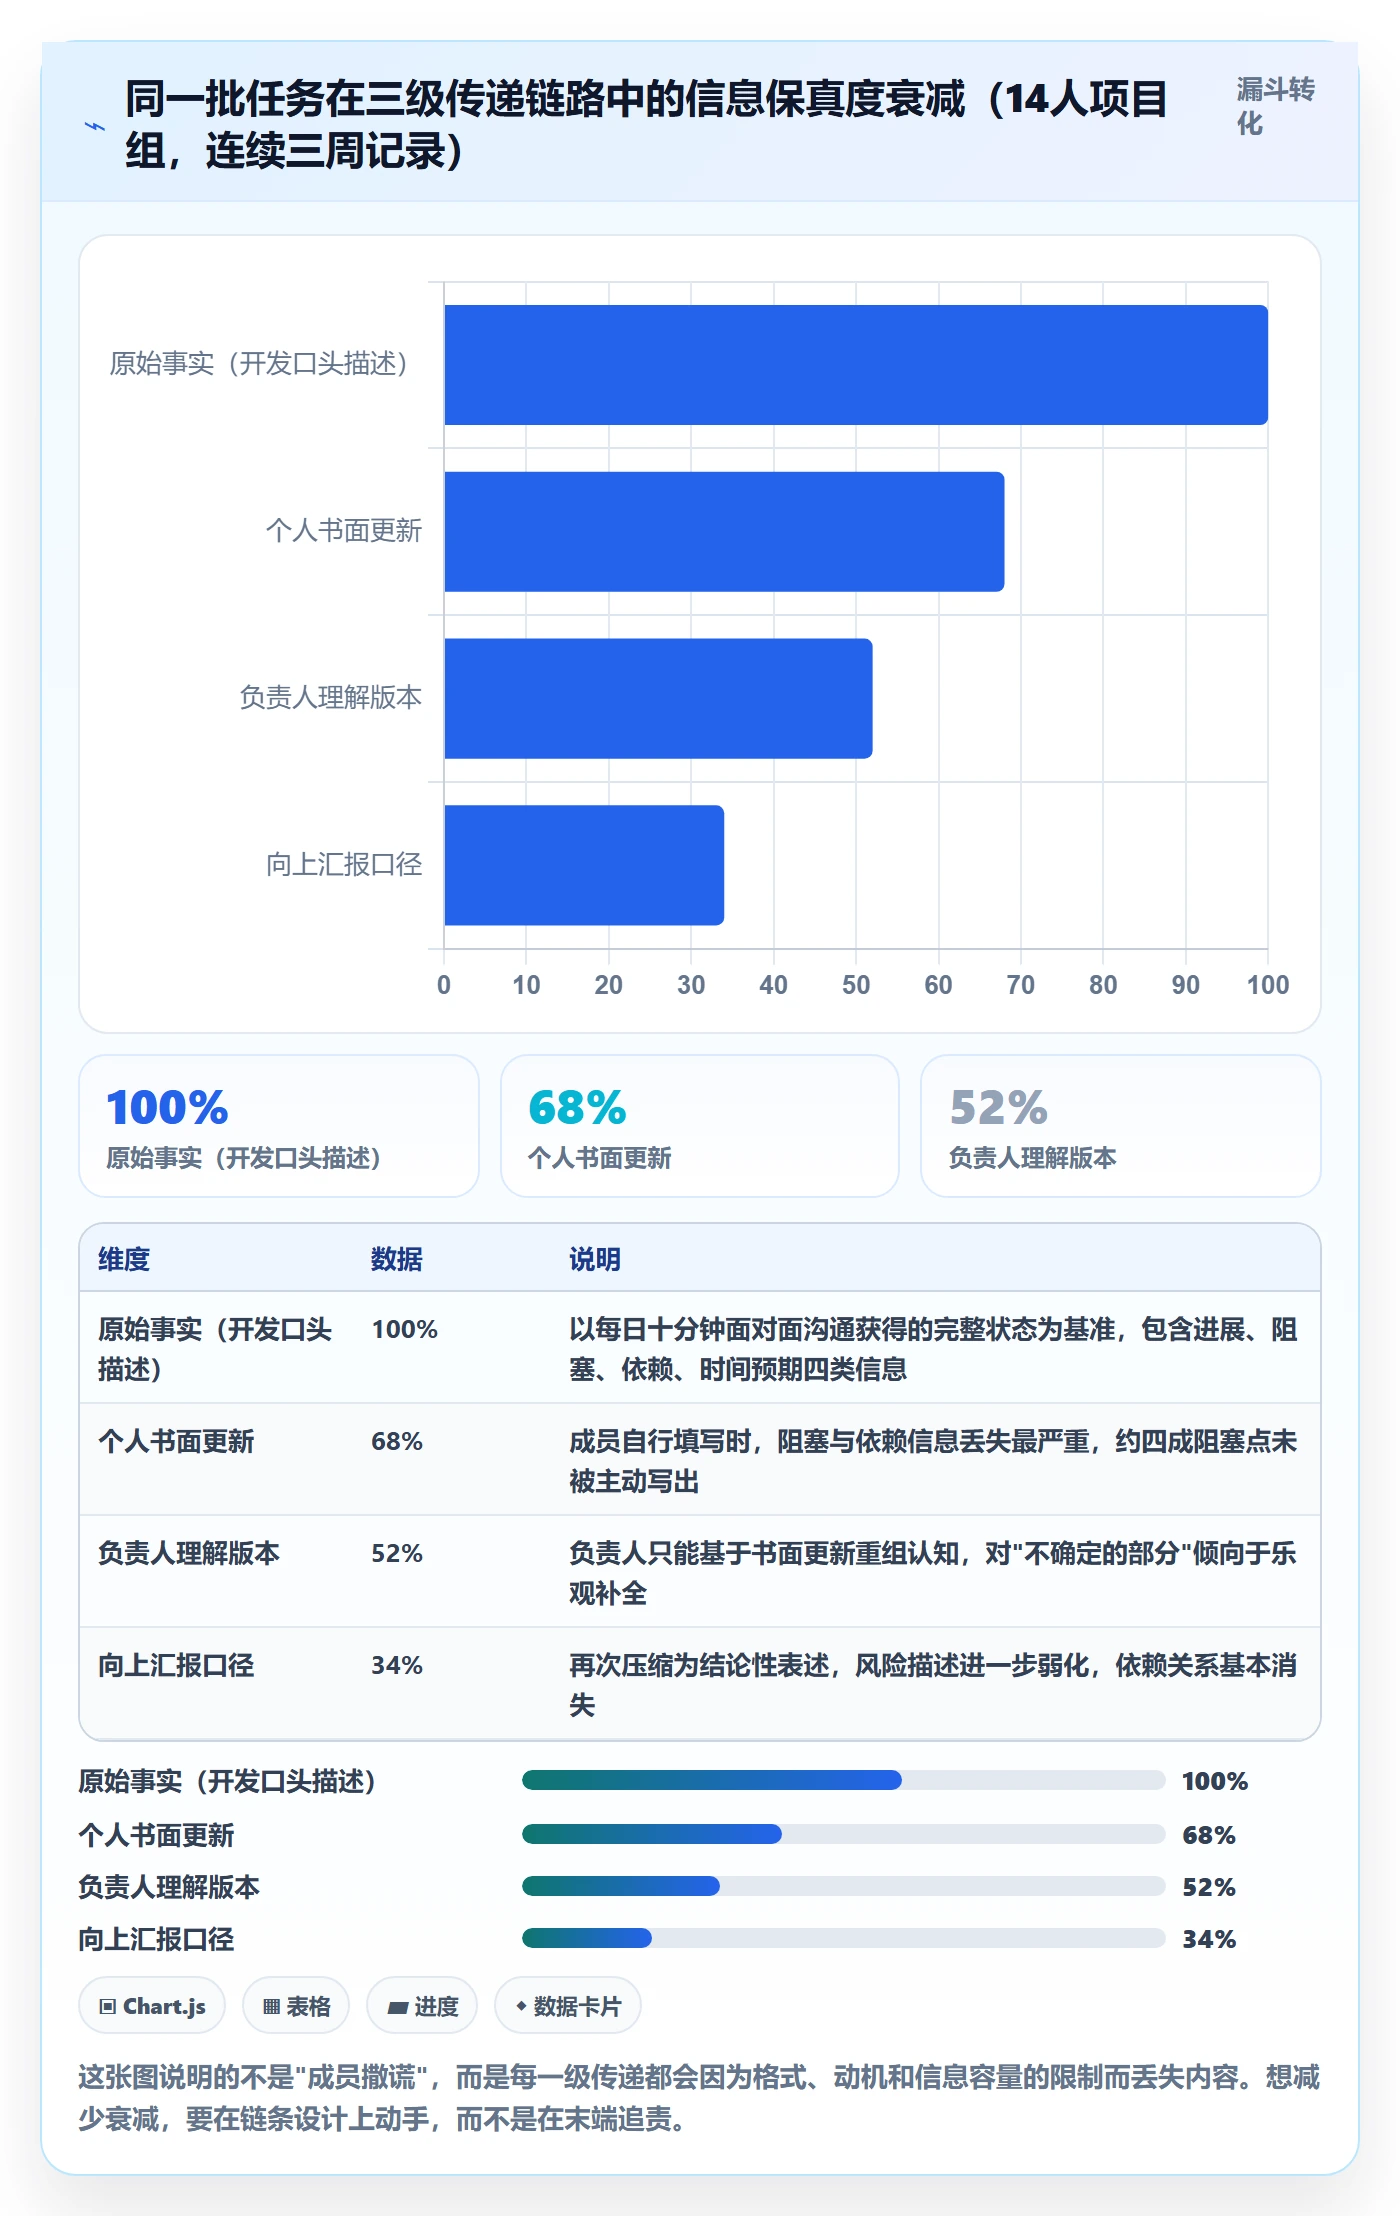Viewport: 1400px width, 2216px height.
Task: Open the 68% 个人书面更新 stat card
Action: [700, 1126]
